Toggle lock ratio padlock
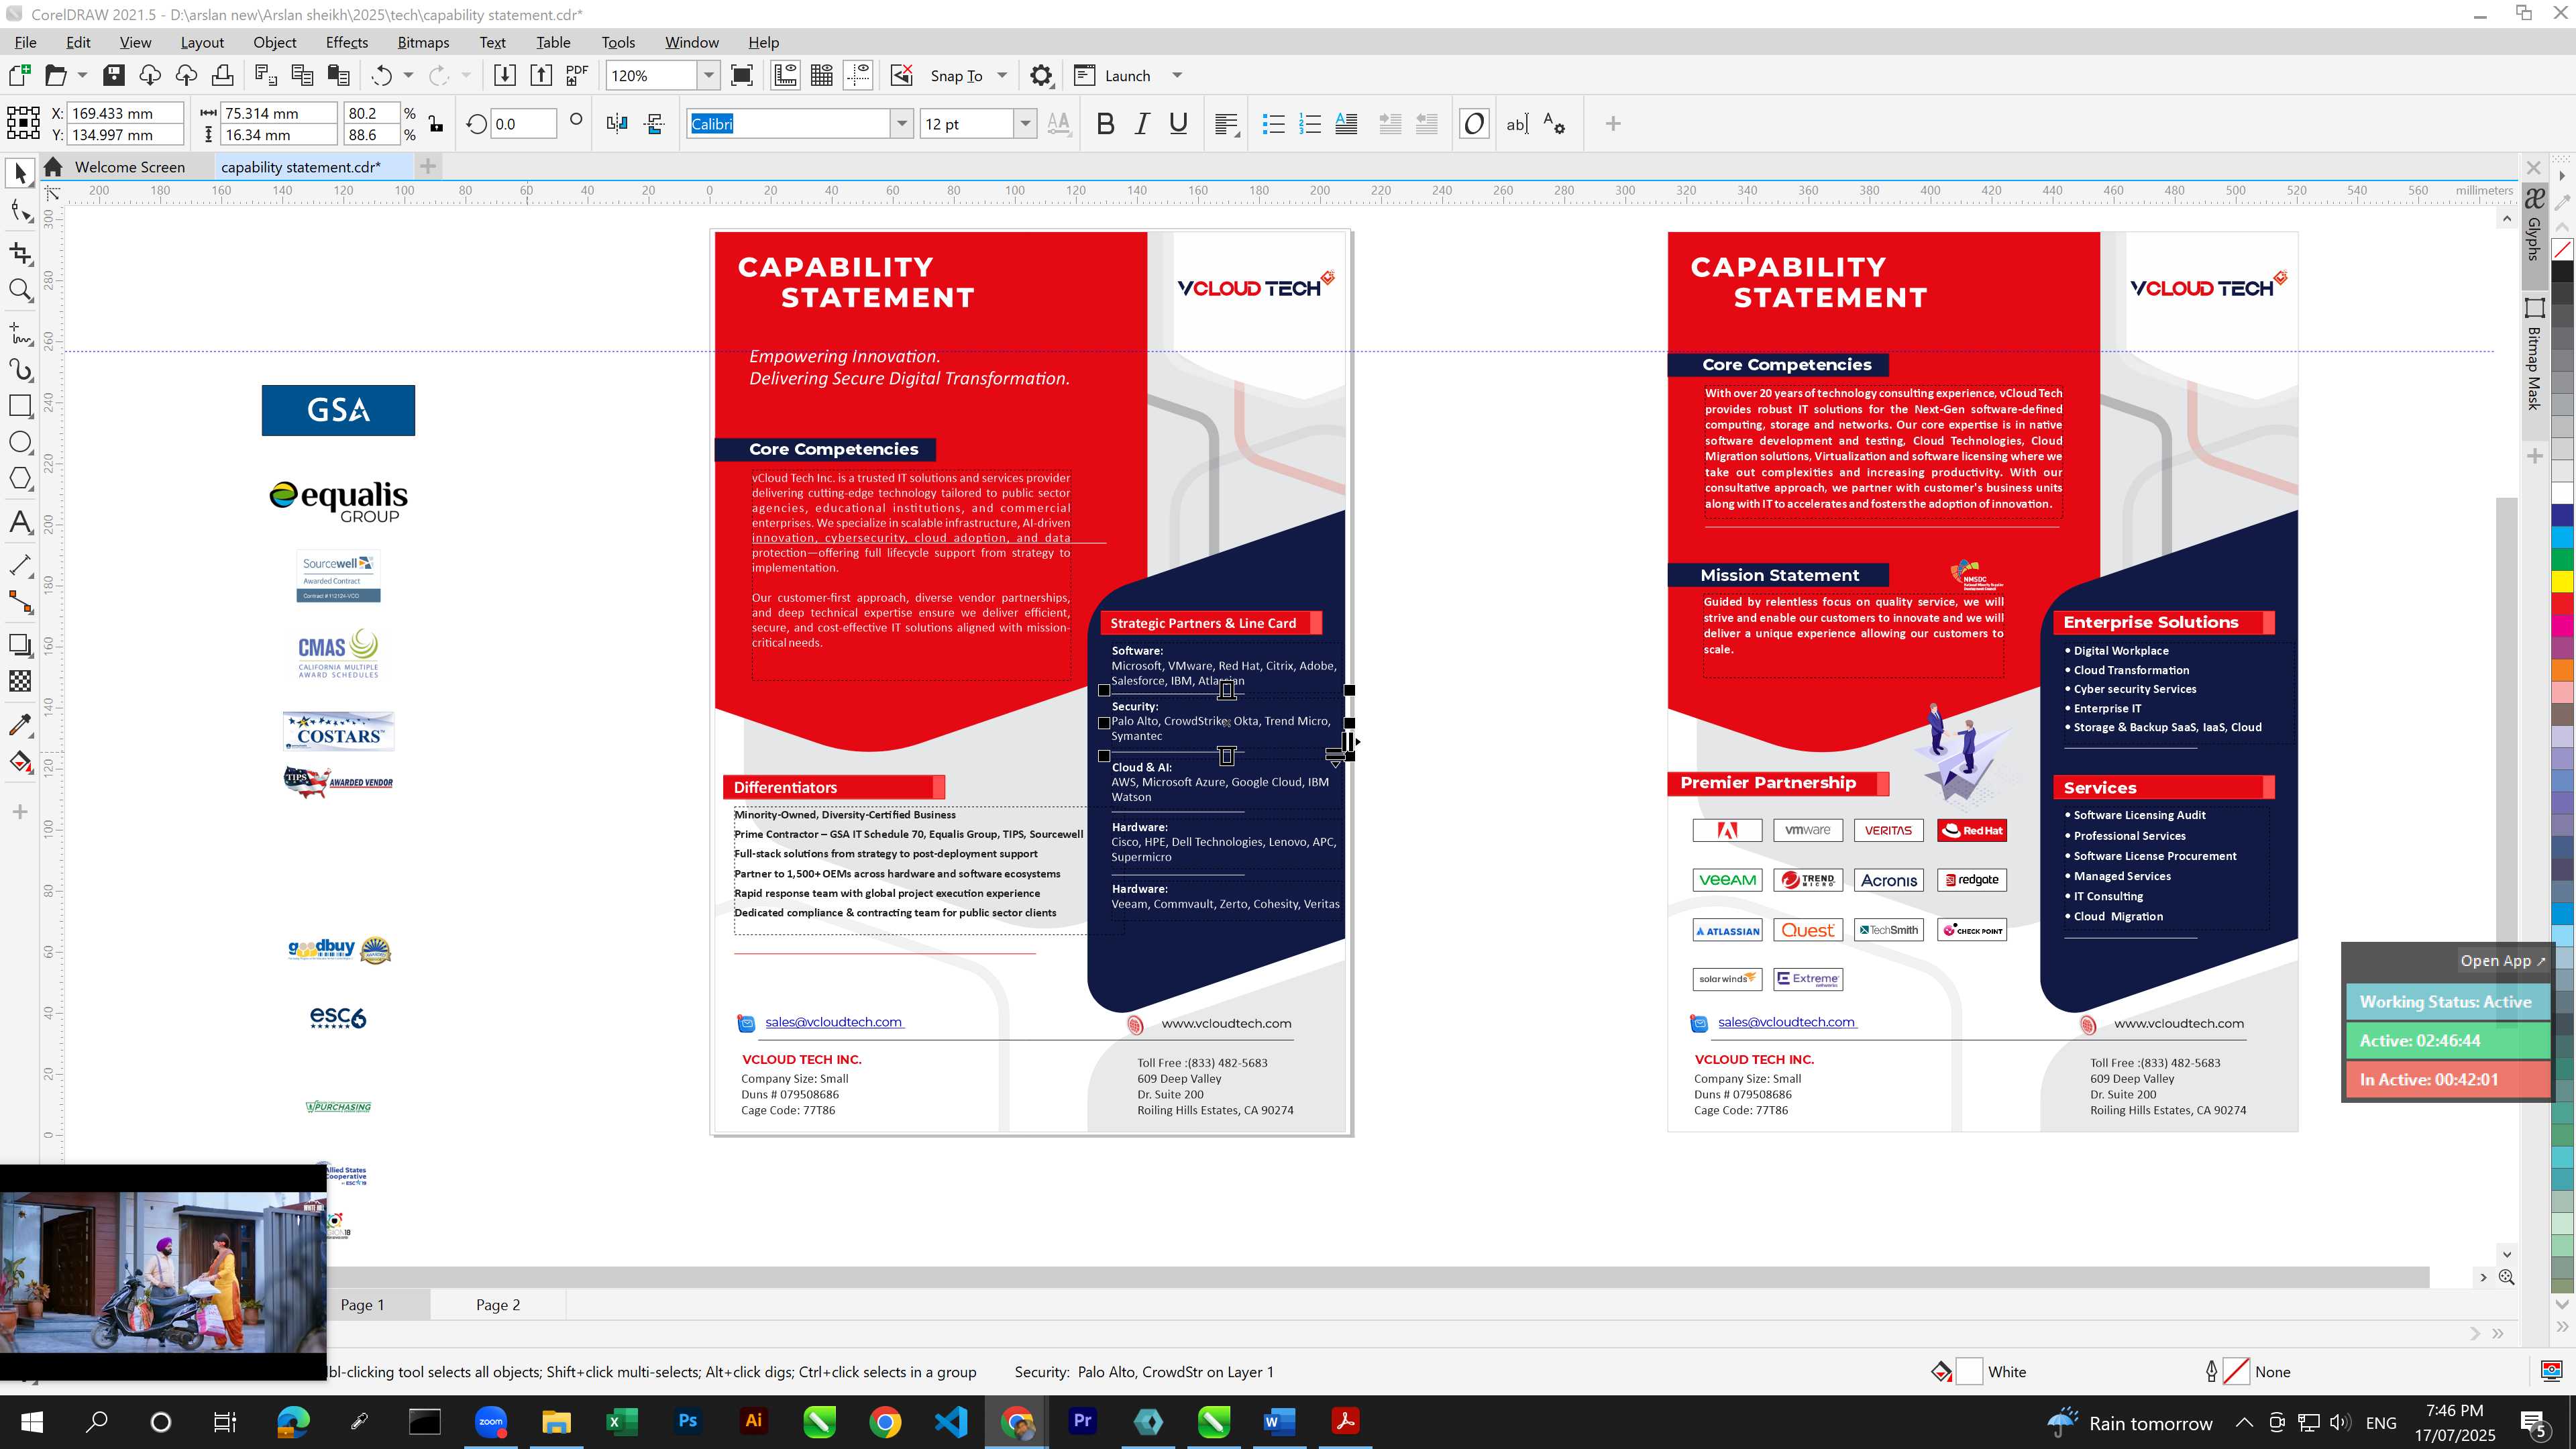Screen dimensions: 2576x1449 [x=436, y=124]
